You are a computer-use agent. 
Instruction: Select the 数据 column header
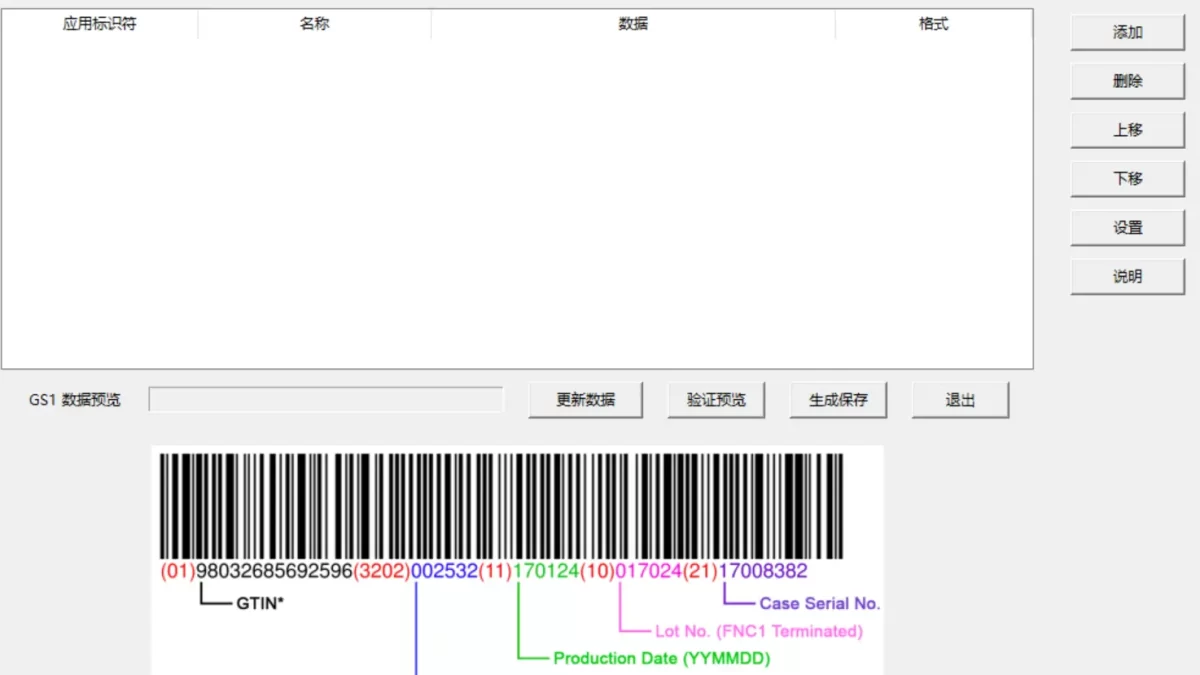coord(633,24)
